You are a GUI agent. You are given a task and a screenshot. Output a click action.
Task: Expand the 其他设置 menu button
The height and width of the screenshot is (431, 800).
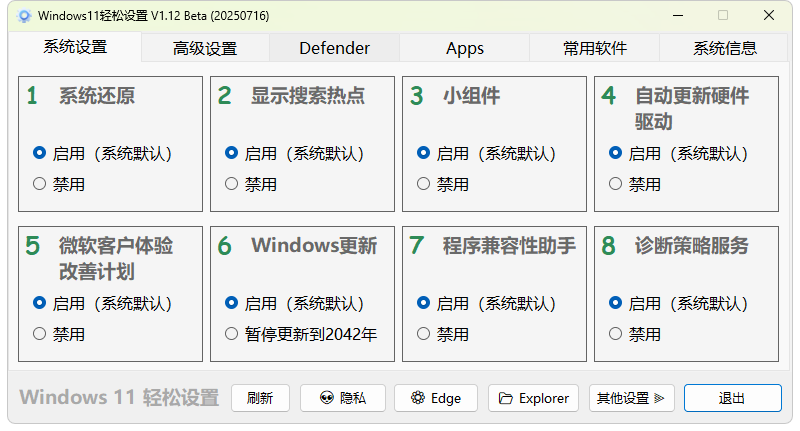[x=632, y=398]
